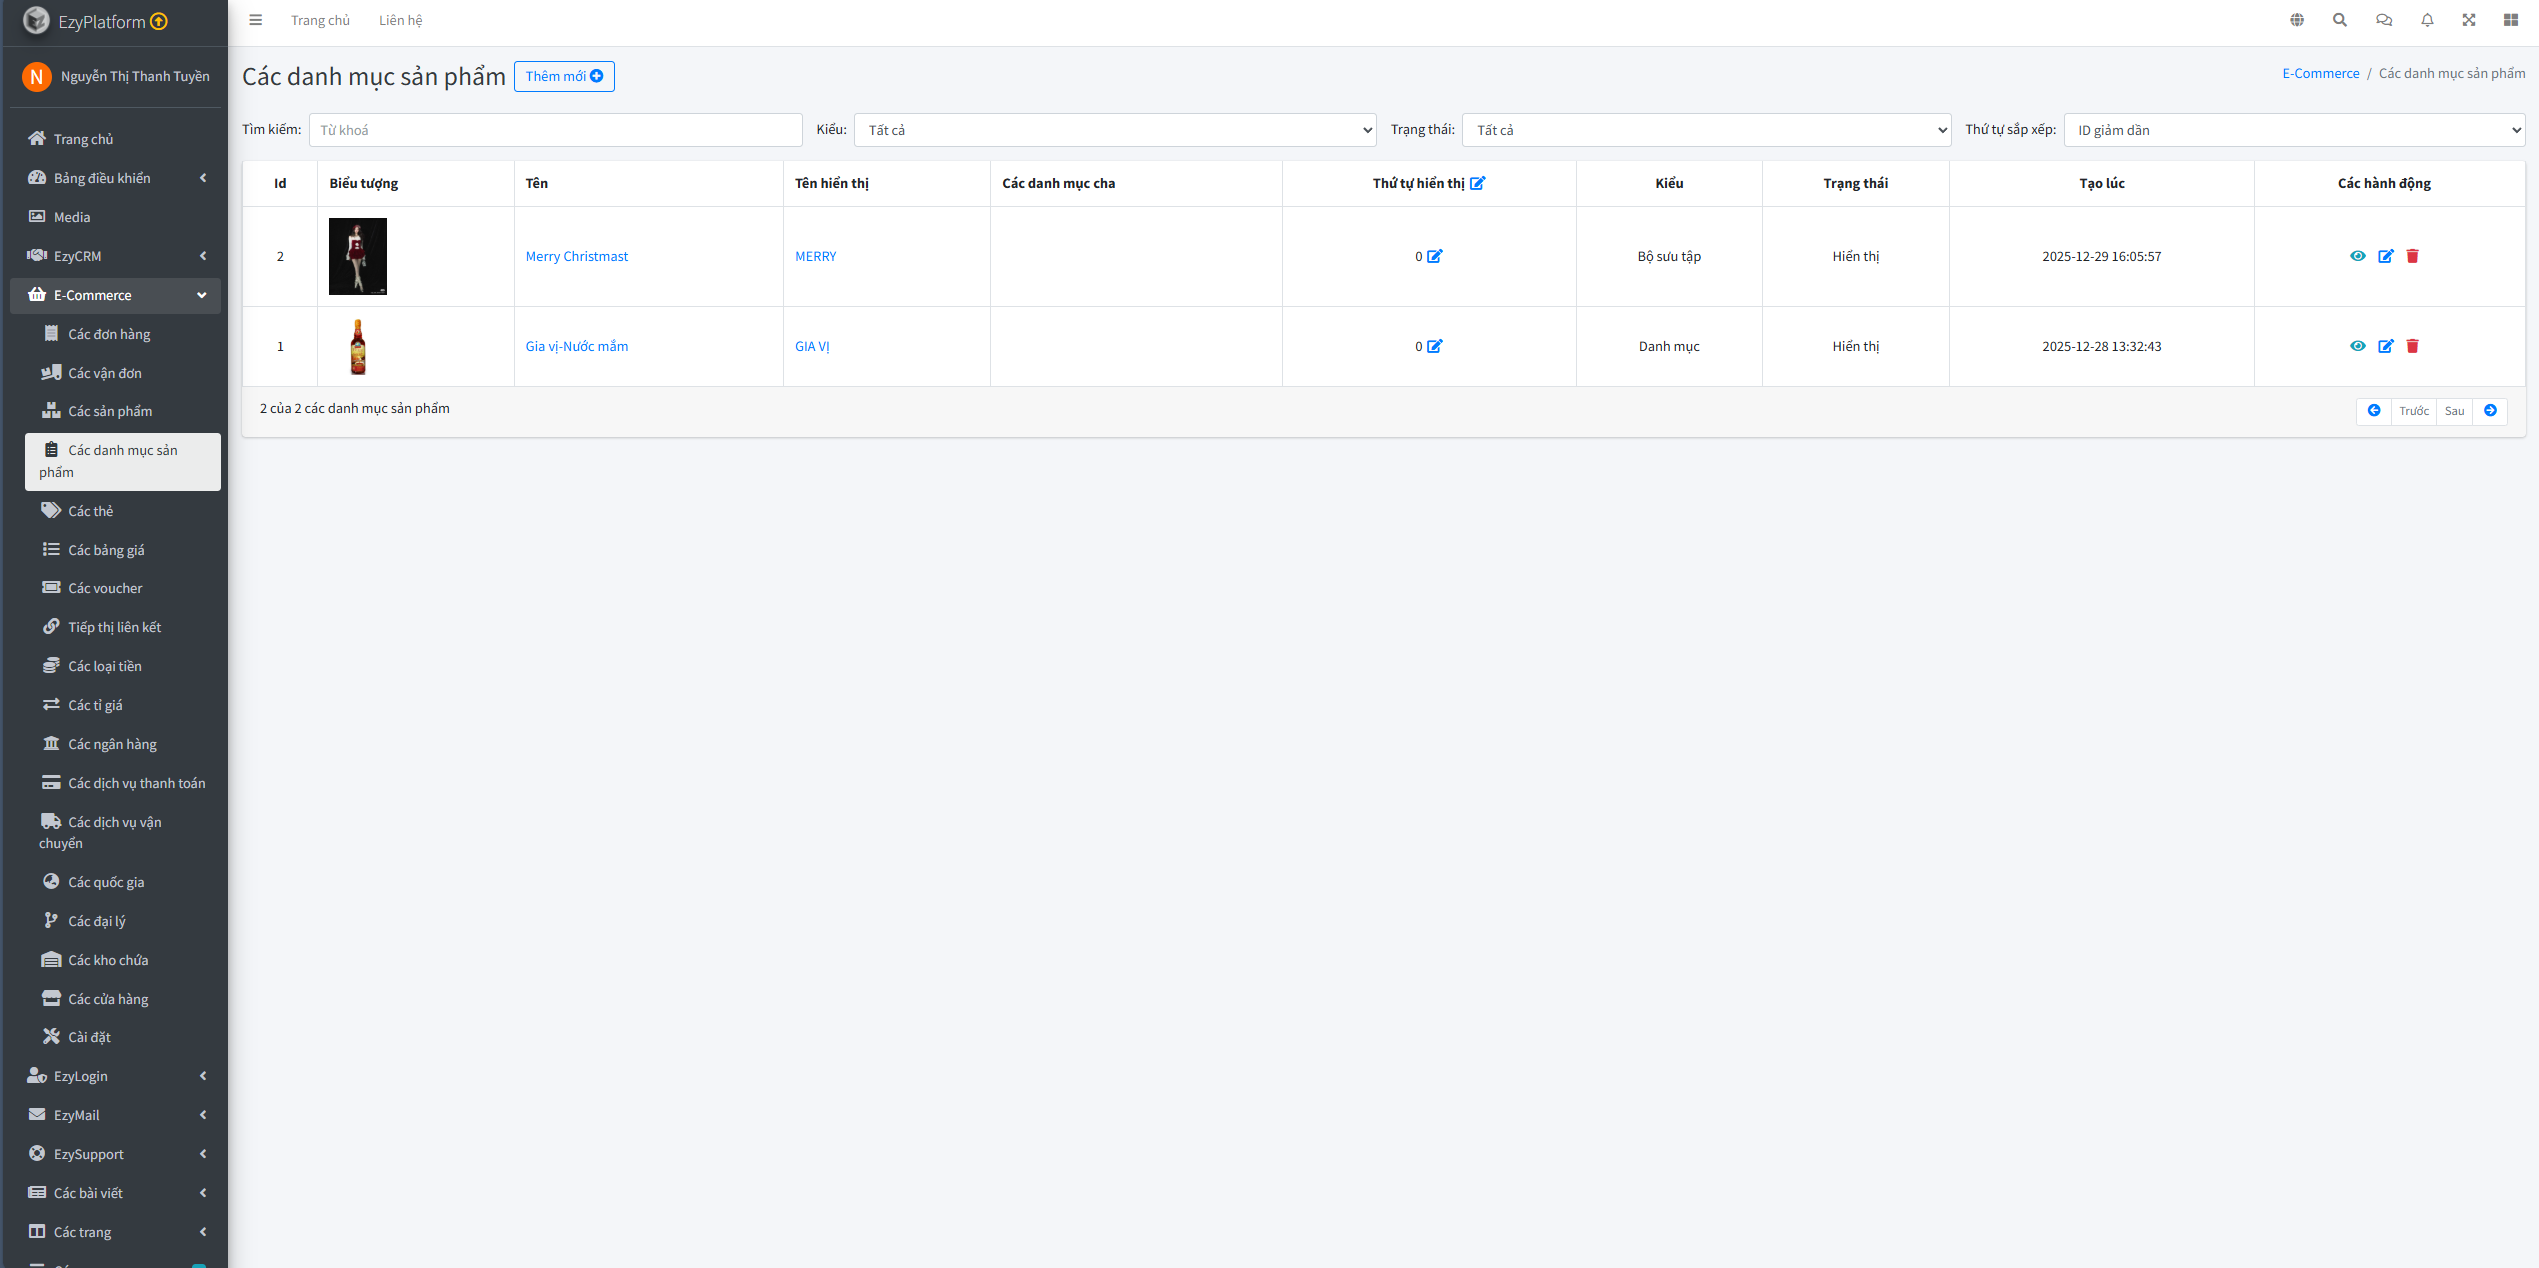Open the notifications bell icon

click(x=2427, y=20)
